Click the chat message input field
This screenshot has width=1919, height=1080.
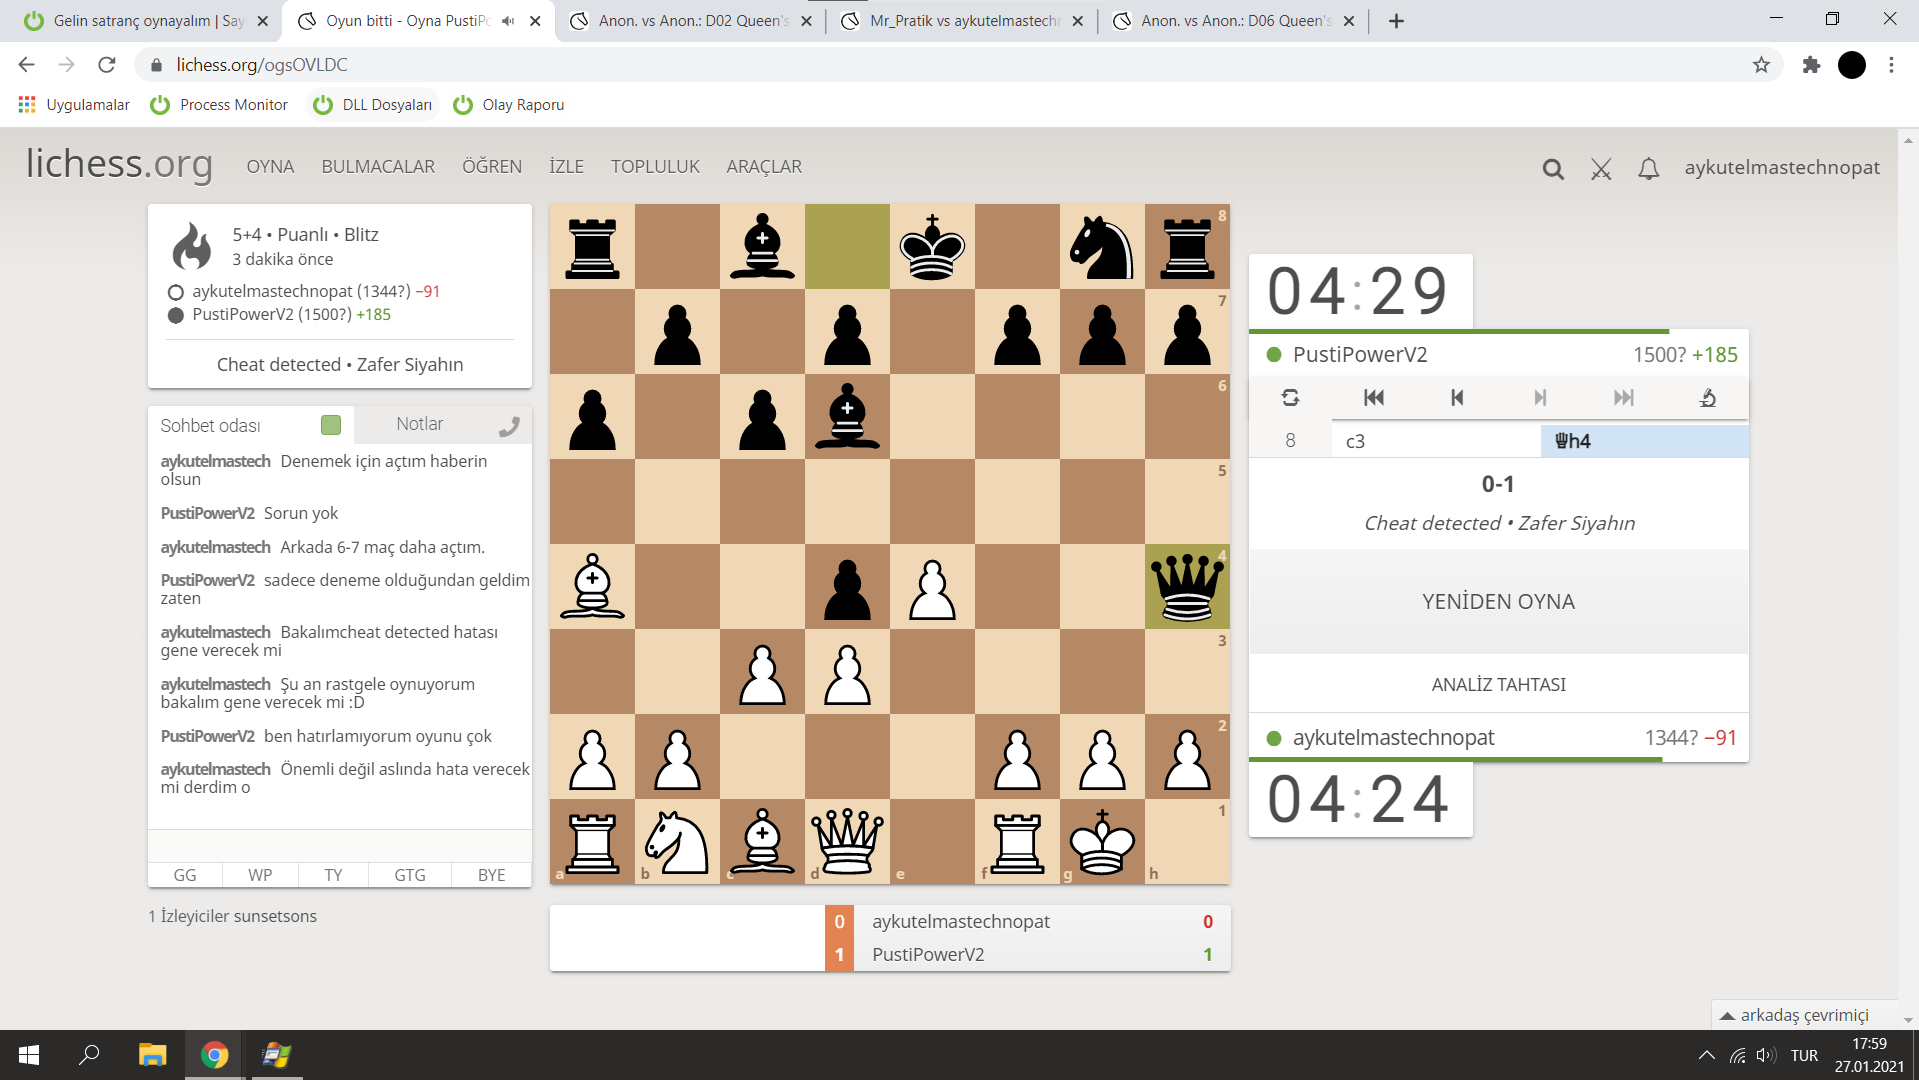click(340, 845)
